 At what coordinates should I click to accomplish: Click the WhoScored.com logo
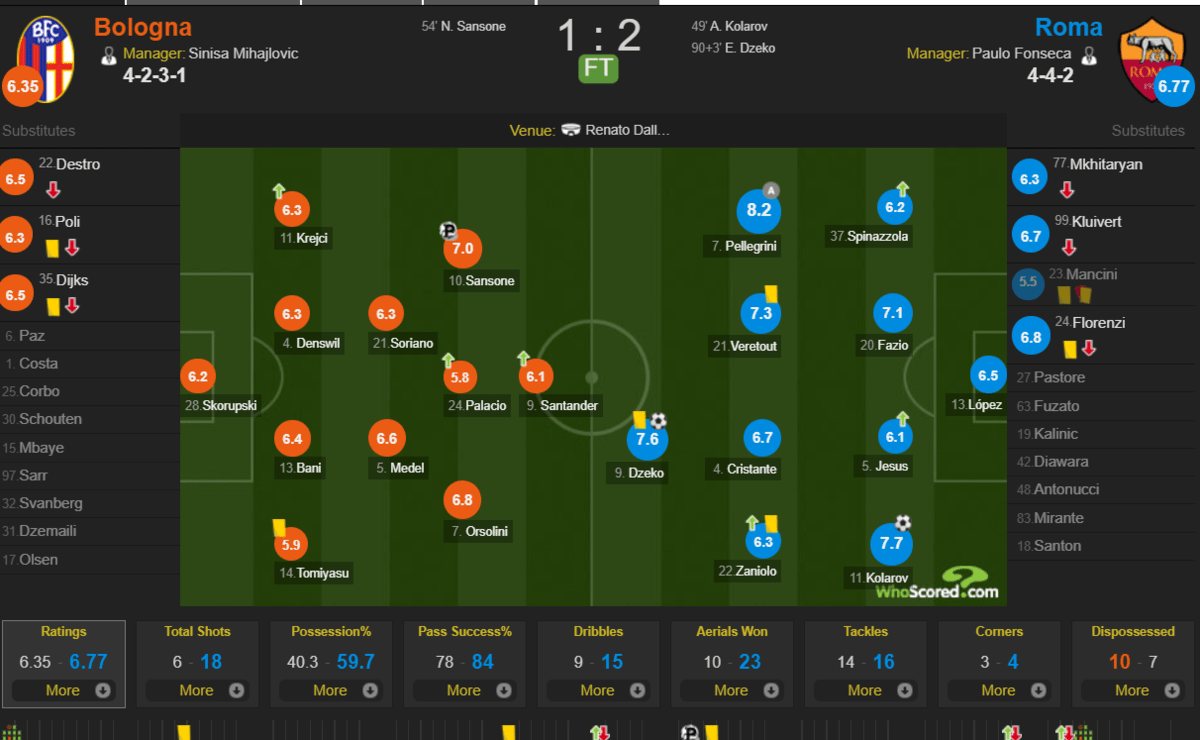[937, 583]
